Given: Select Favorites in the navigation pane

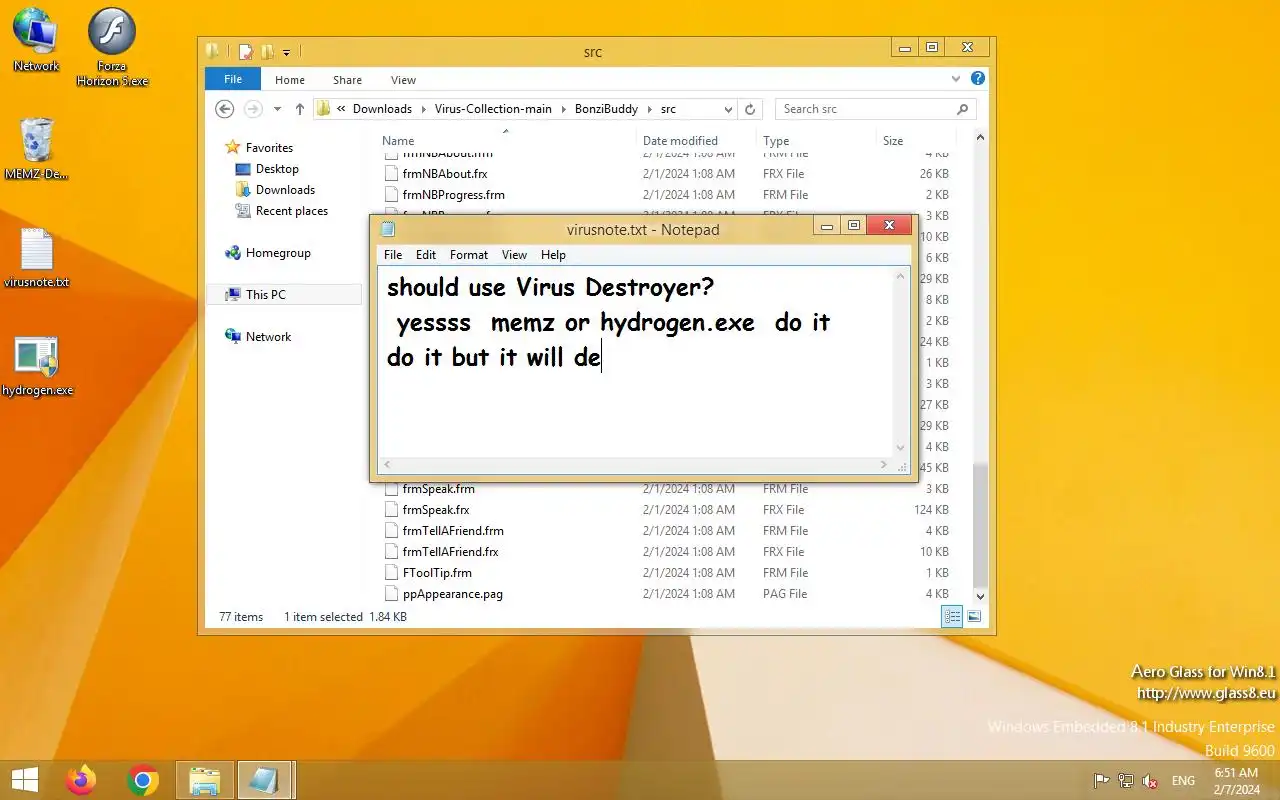Looking at the screenshot, I should pos(269,147).
